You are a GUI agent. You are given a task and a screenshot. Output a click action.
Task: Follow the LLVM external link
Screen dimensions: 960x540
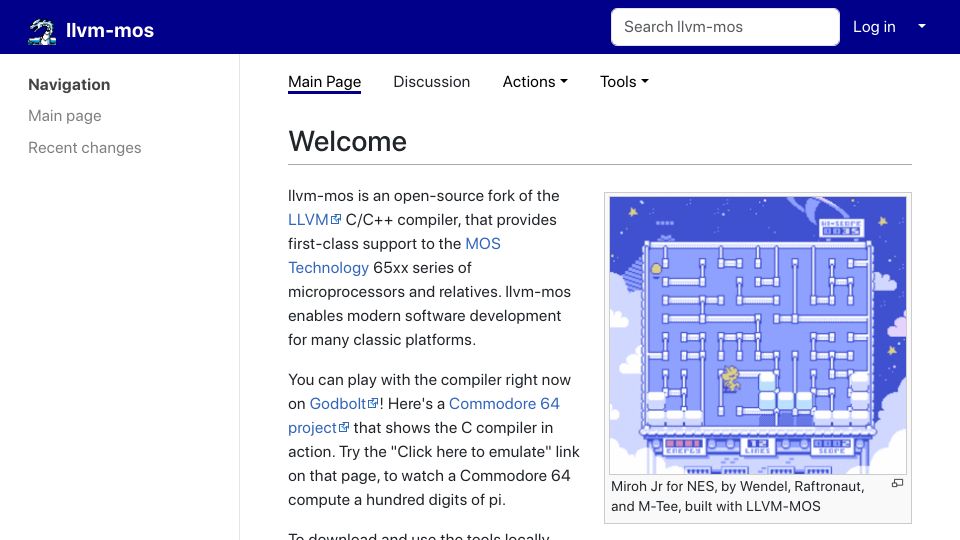click(x=314, y=220)
